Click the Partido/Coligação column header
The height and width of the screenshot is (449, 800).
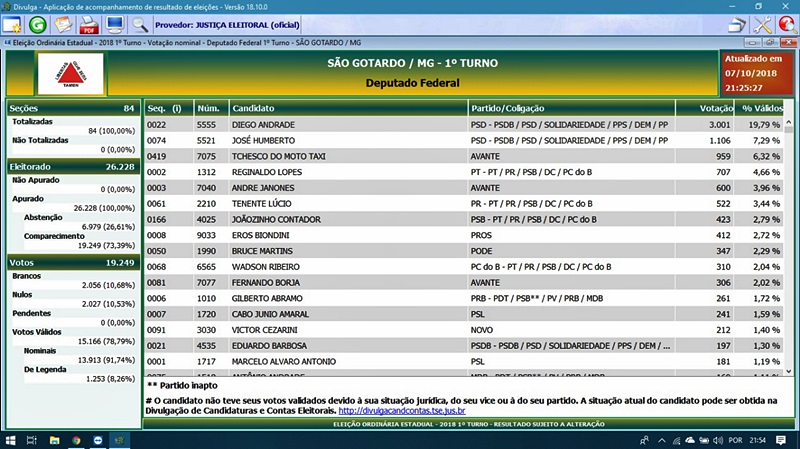[x=570, y=107]
